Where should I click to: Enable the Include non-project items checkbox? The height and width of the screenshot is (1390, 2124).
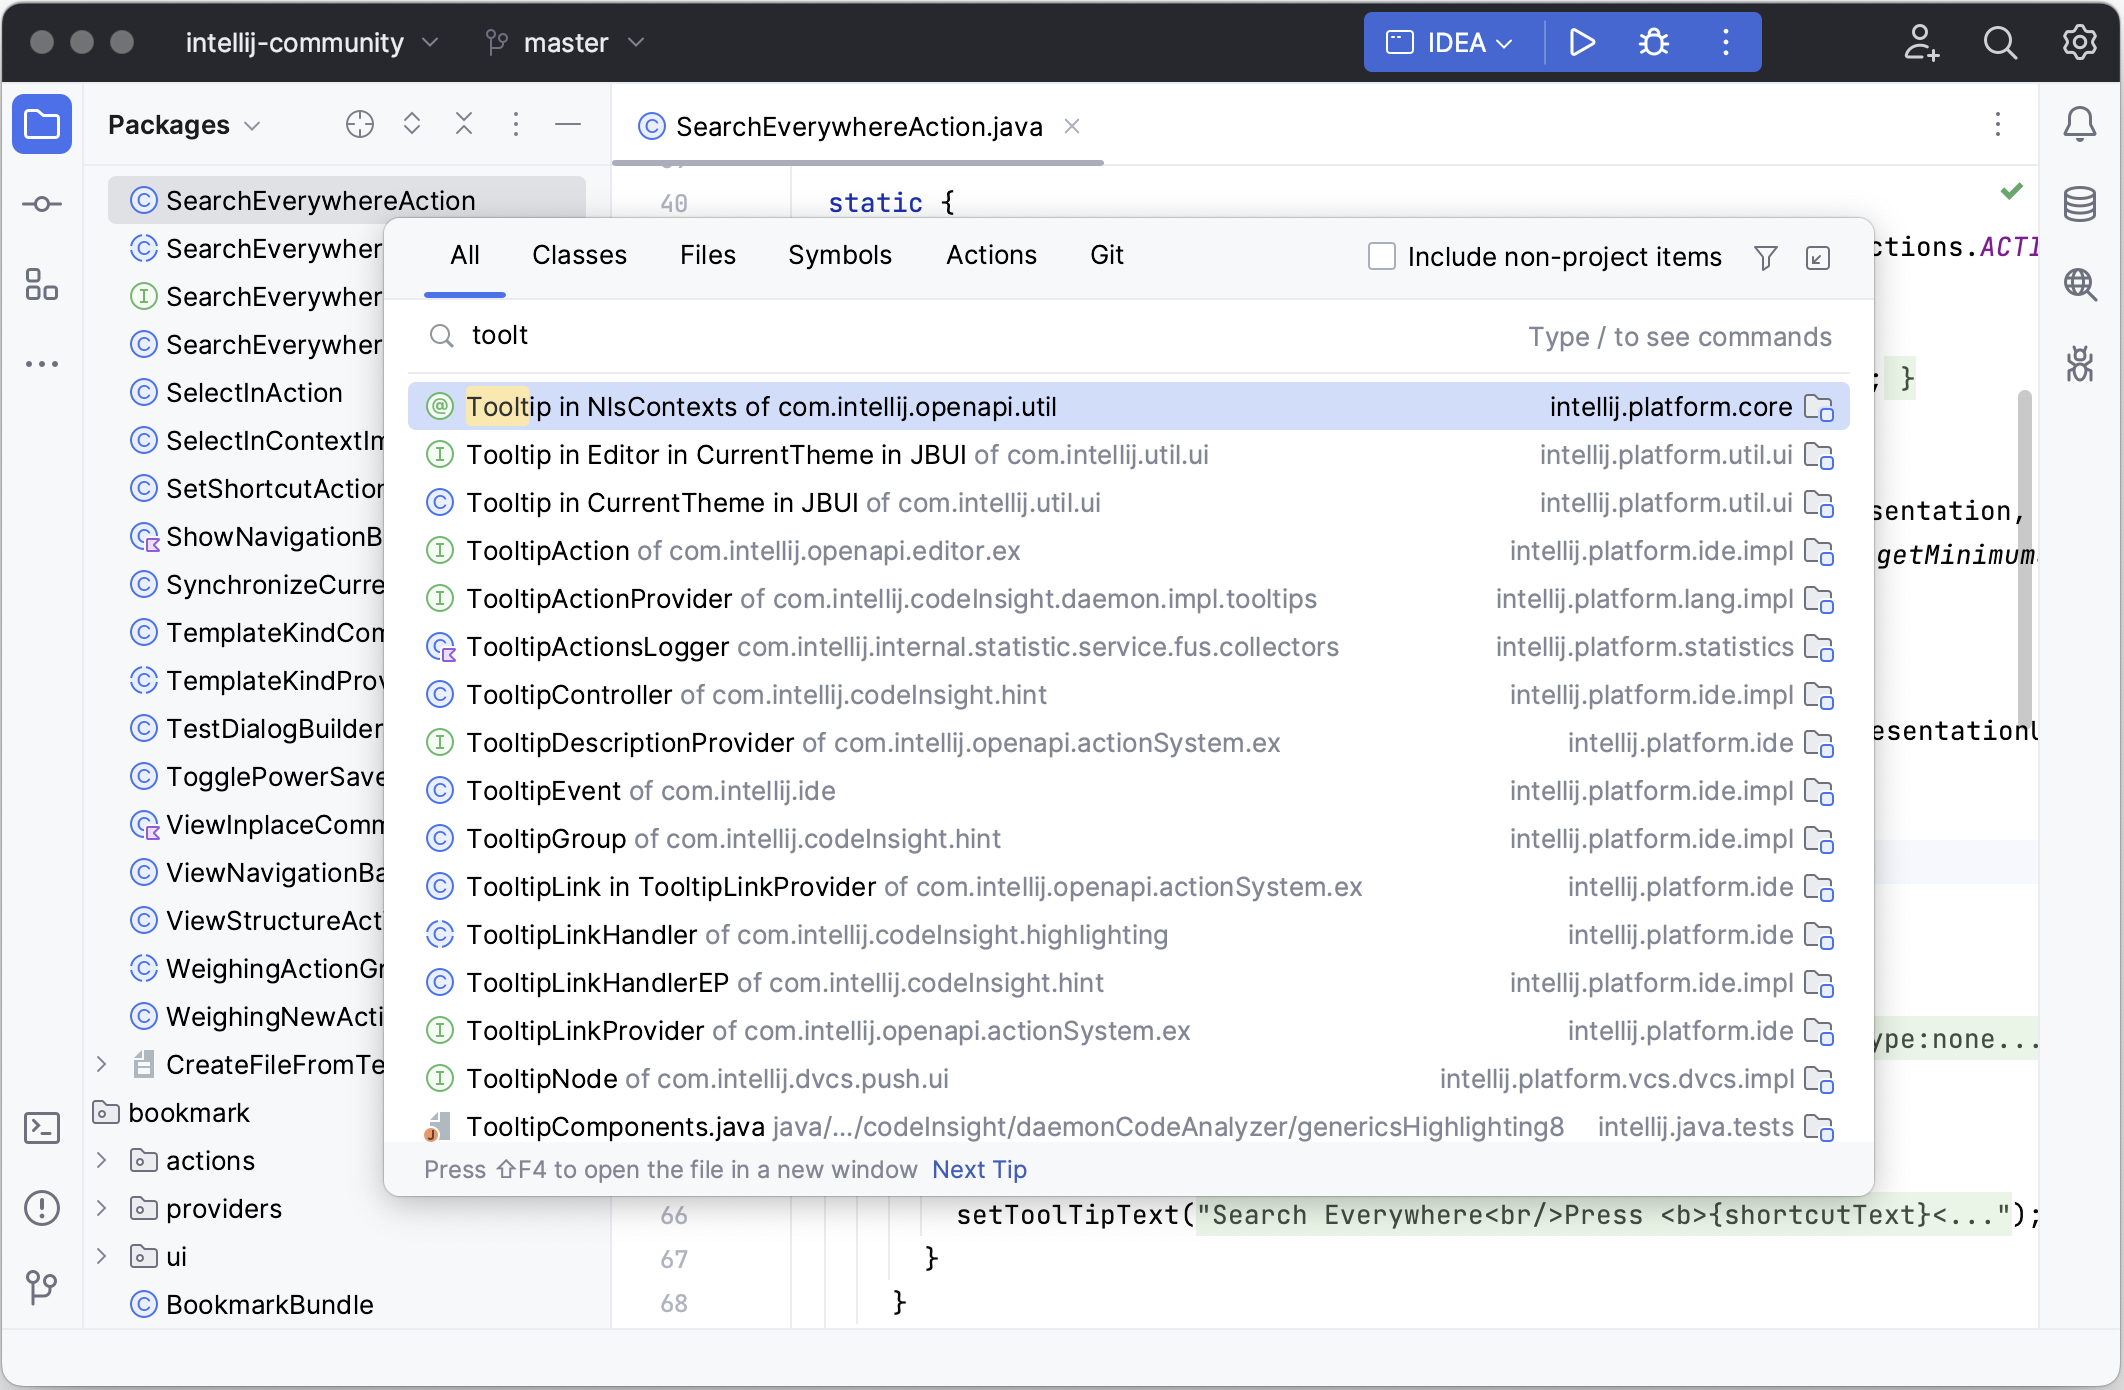point(1382,256)
